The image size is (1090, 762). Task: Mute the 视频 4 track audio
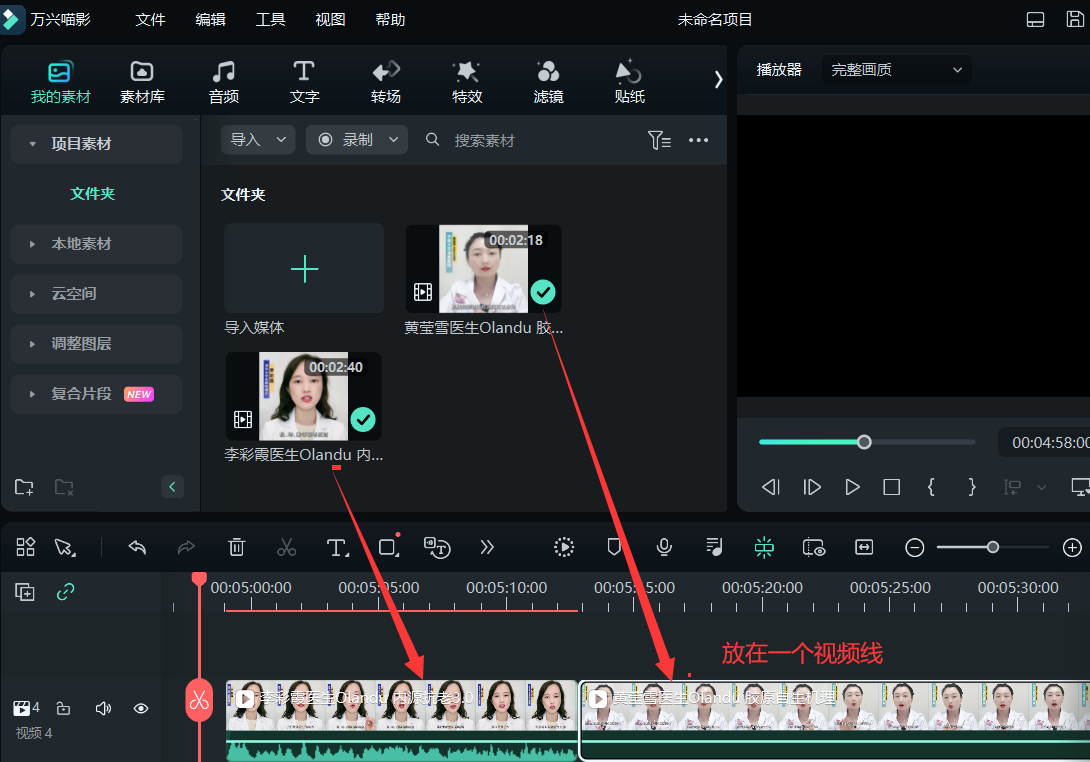click(103, 707)
